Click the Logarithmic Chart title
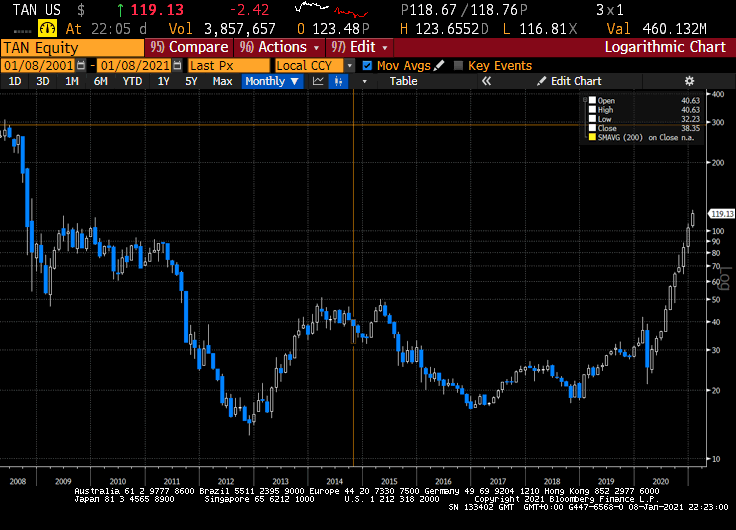Viewport: 736px width, 530px height. [x=665, y=47]
